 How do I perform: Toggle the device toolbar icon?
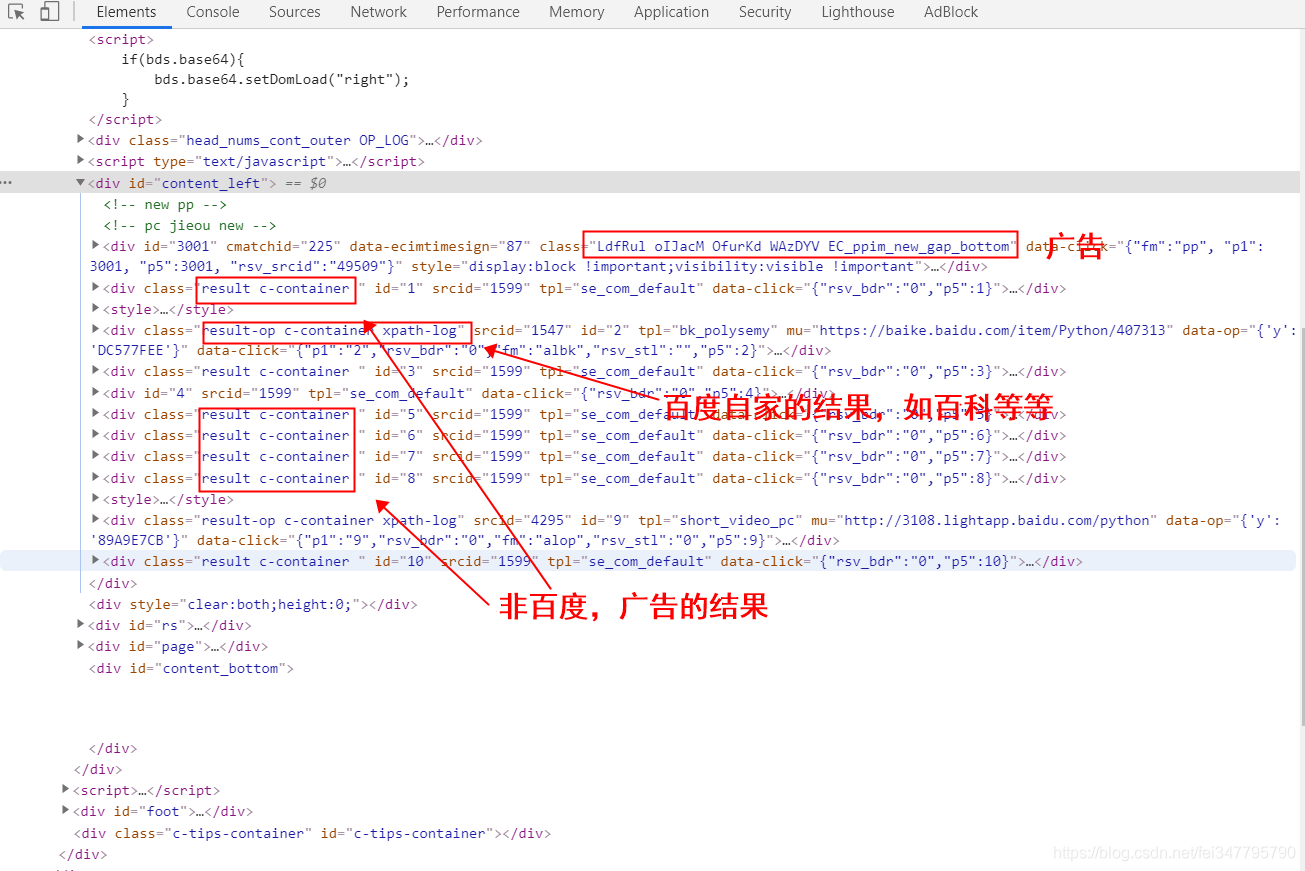[x=50, y=12]
